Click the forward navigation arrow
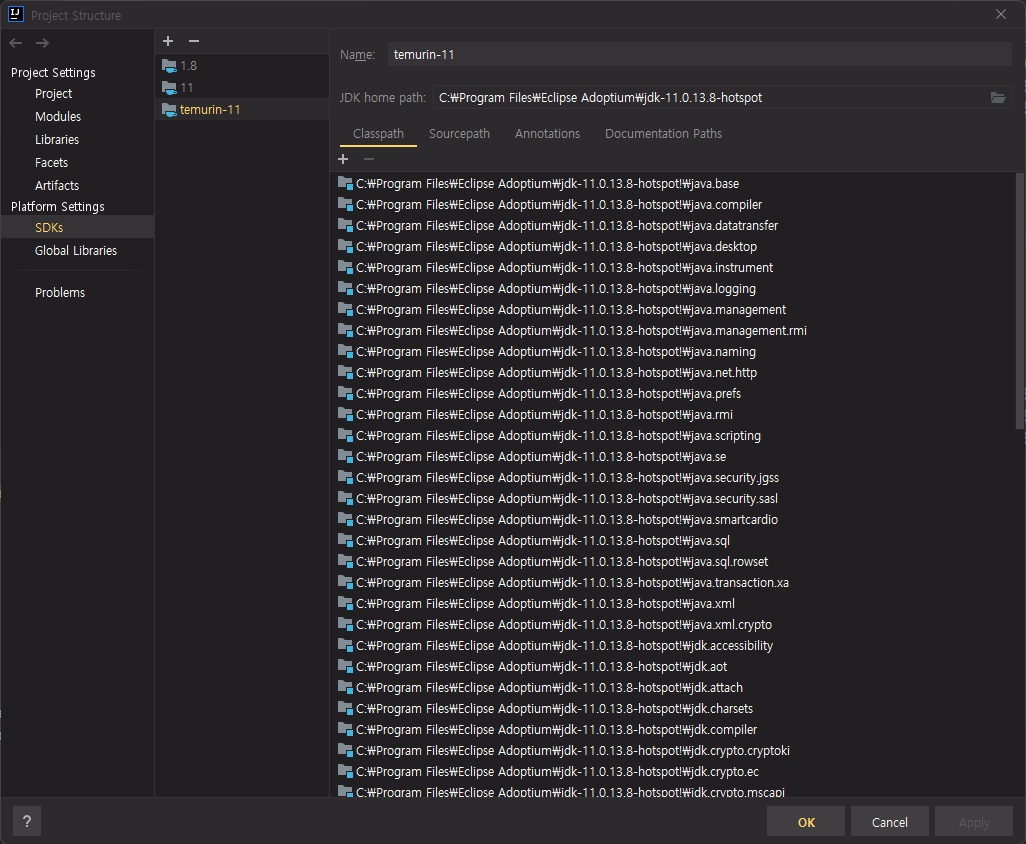Viewport: 1026px width, 844px height. point(43,43)
